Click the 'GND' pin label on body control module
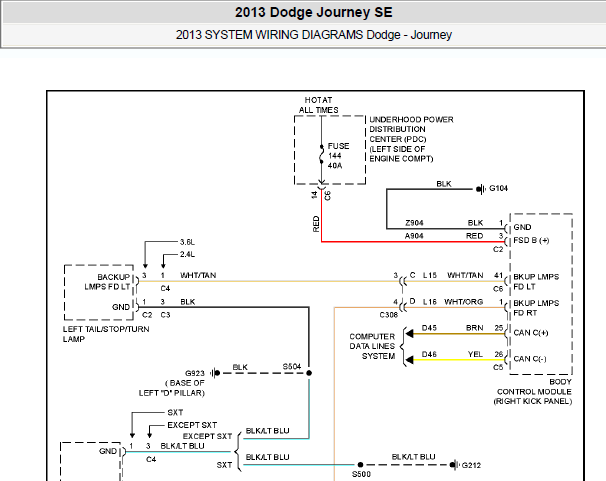 tap(522, 227)
